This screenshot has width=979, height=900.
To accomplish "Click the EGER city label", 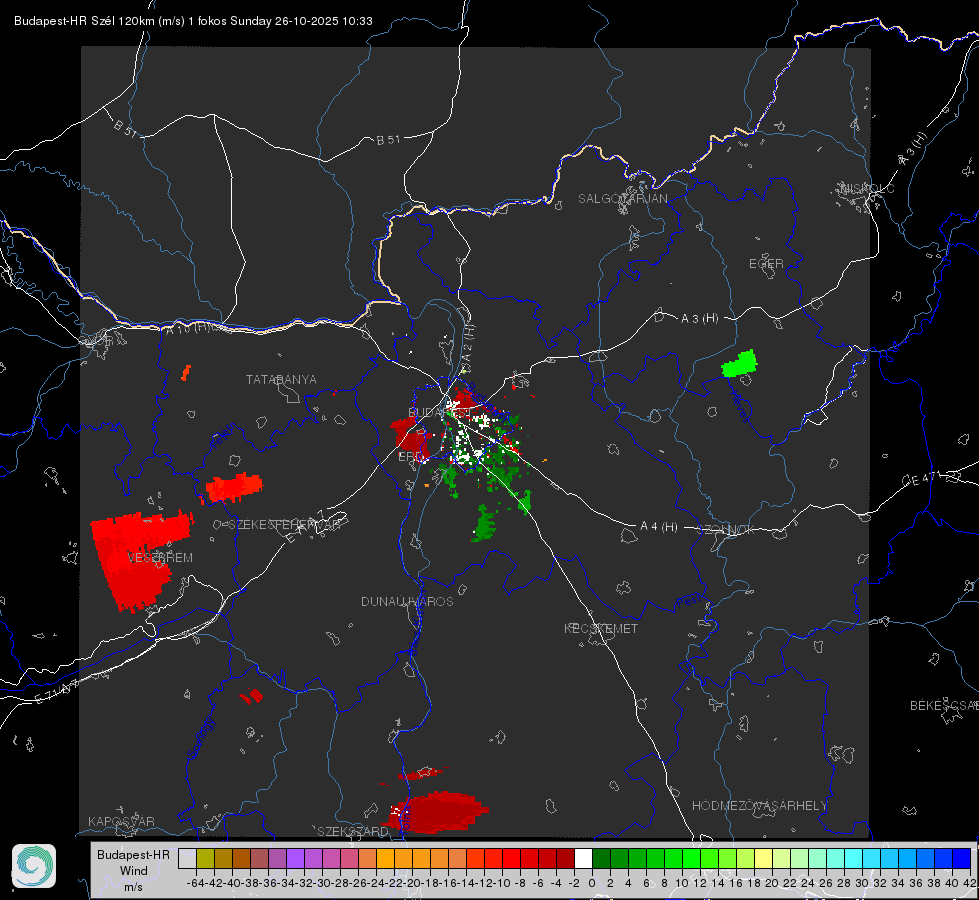I will (766, 264).
